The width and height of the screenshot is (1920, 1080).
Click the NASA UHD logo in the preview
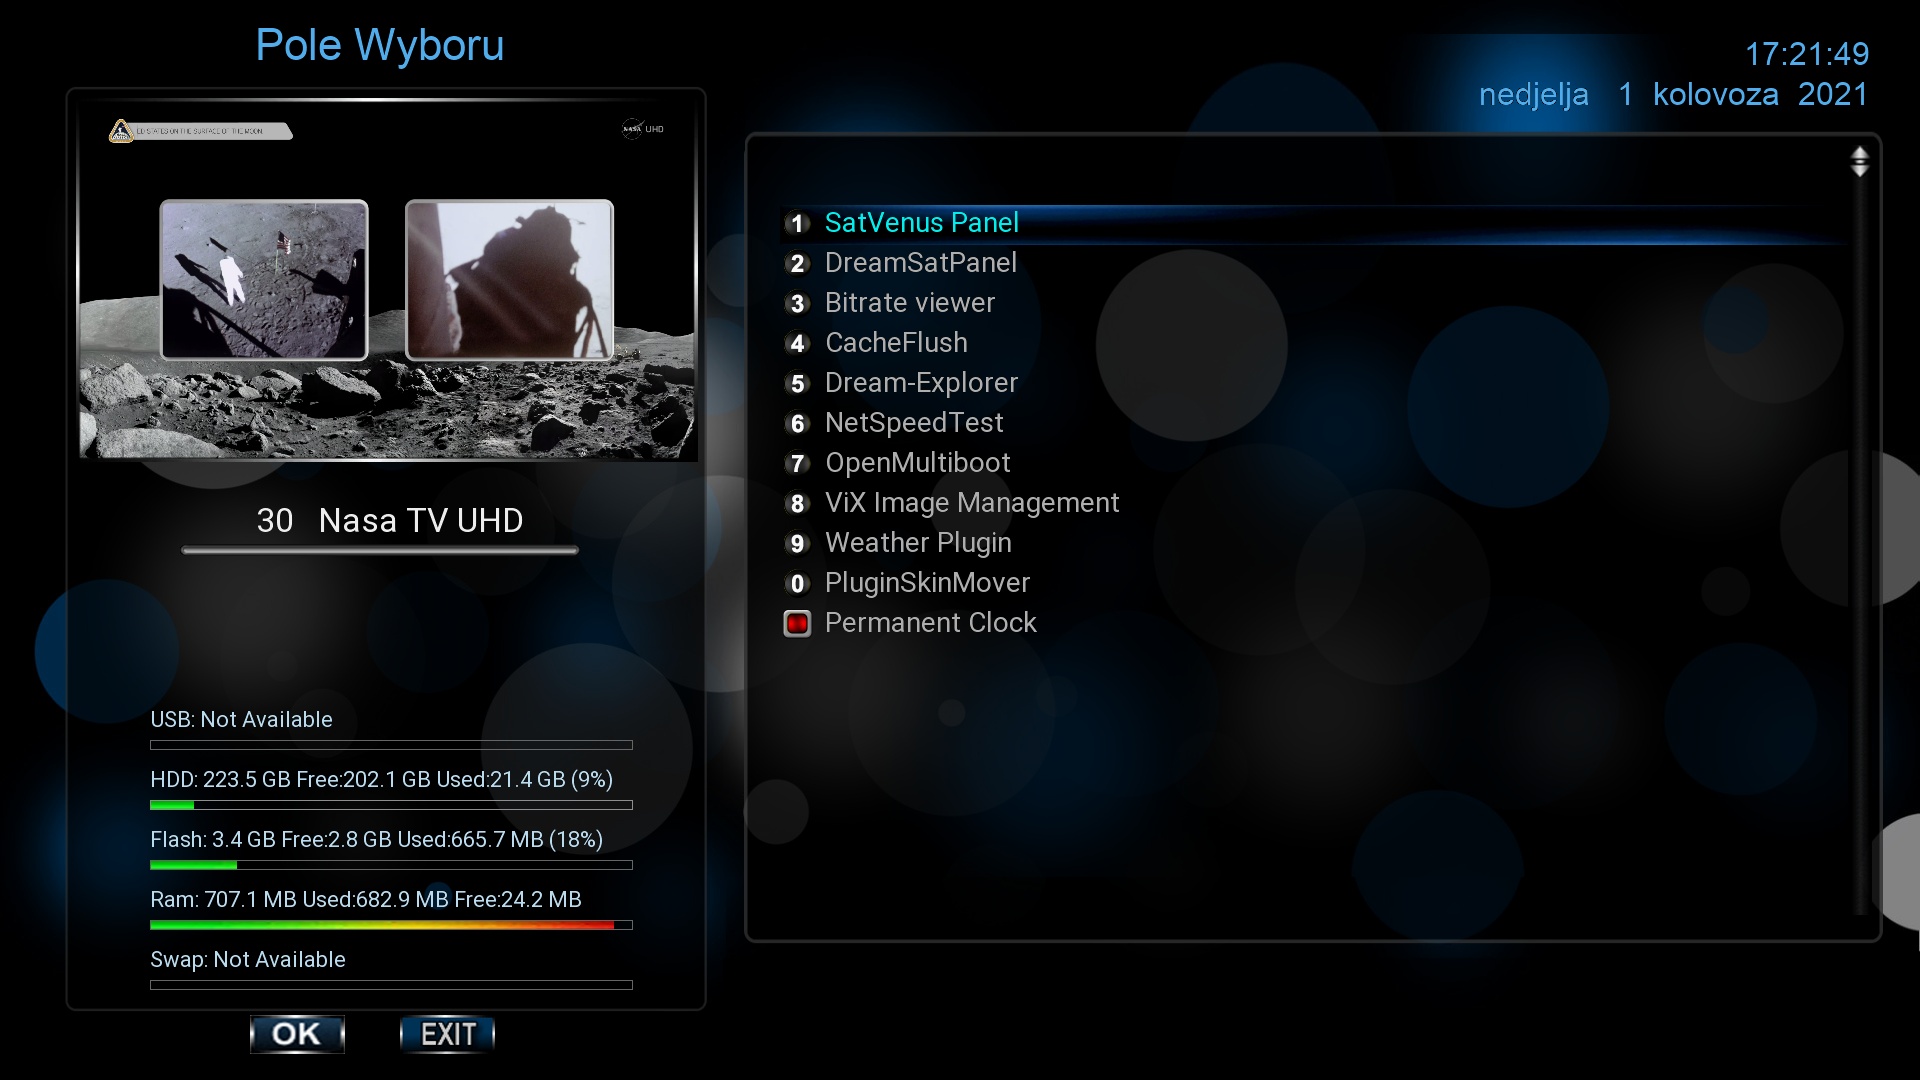[643, 129]
